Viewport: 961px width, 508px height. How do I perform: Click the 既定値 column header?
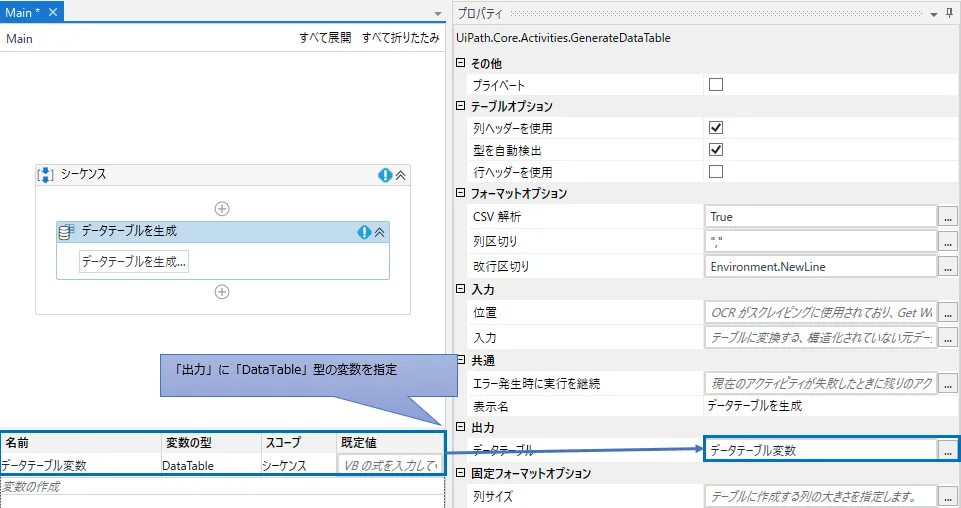pyautogui.click(x=390, y=442)
